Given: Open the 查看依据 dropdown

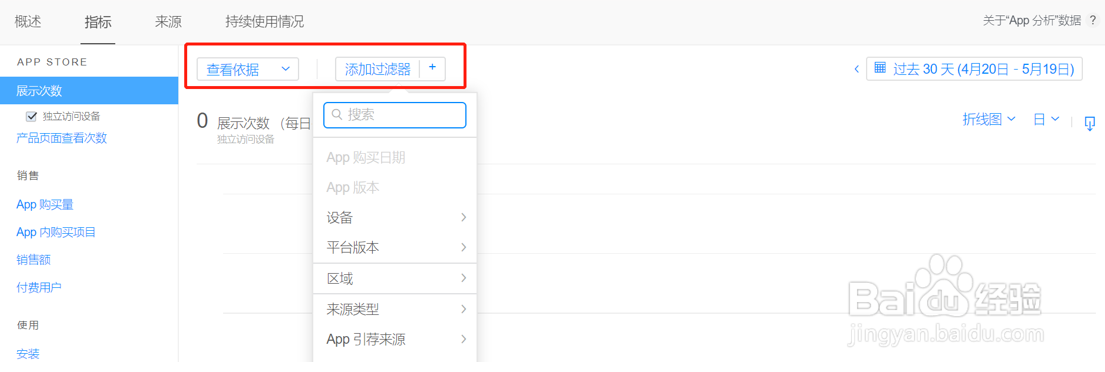Looking at the screenshot, I should pyautogui.click(x=248, y=69).
